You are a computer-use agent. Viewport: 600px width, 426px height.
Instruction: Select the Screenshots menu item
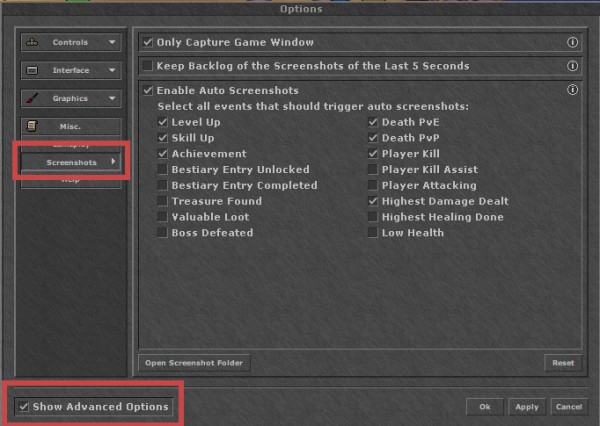click(71, 162)
